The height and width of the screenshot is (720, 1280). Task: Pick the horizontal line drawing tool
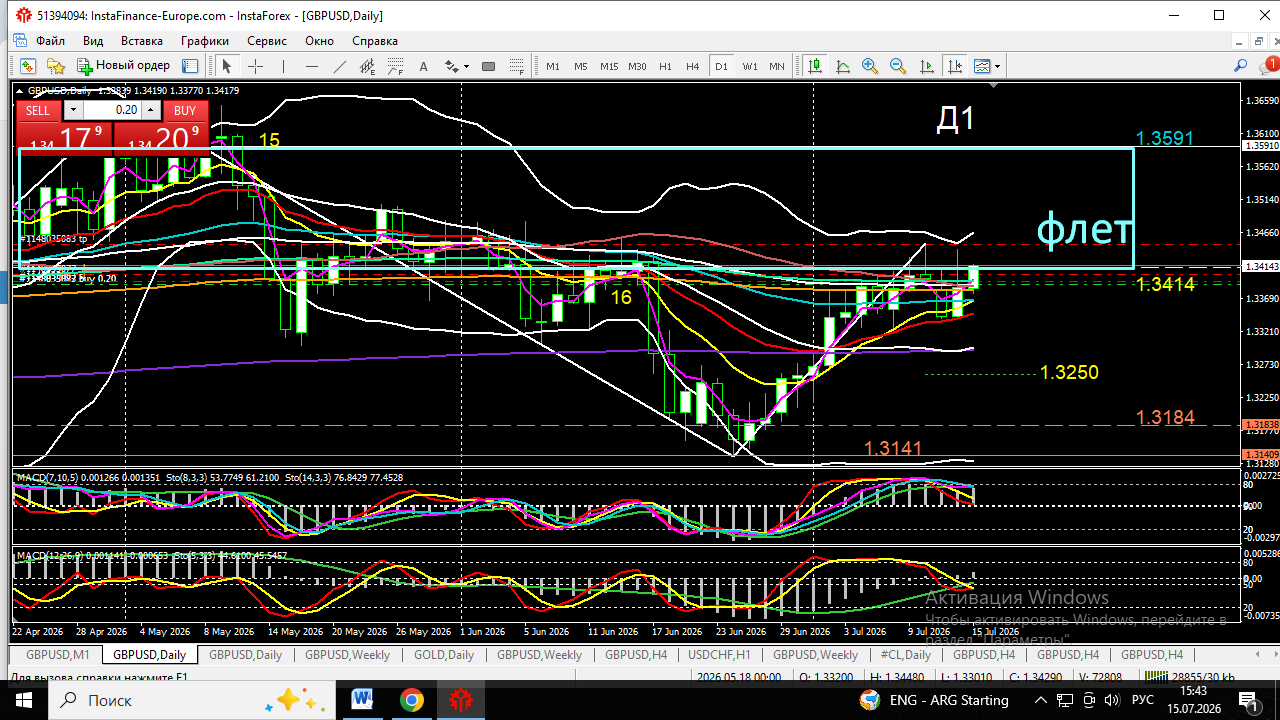(311, 66)
